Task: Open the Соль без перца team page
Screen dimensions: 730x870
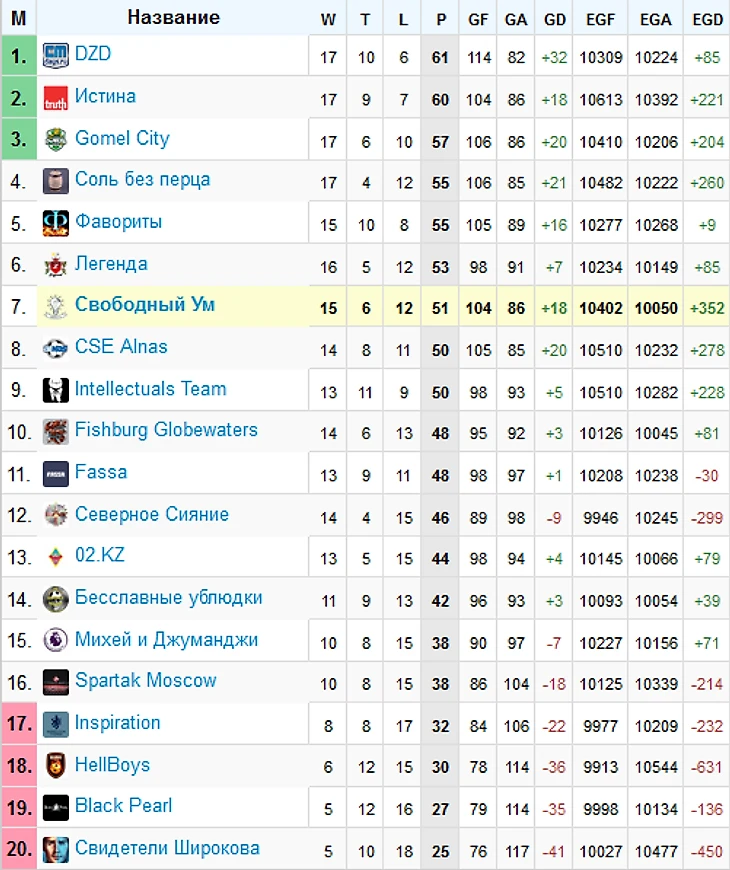Action: 143,180
